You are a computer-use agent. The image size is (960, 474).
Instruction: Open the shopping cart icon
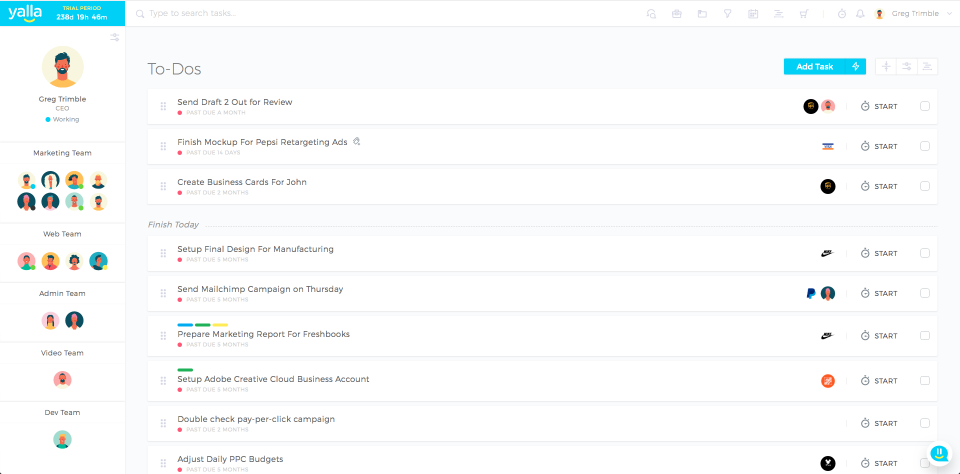(804, 14)
